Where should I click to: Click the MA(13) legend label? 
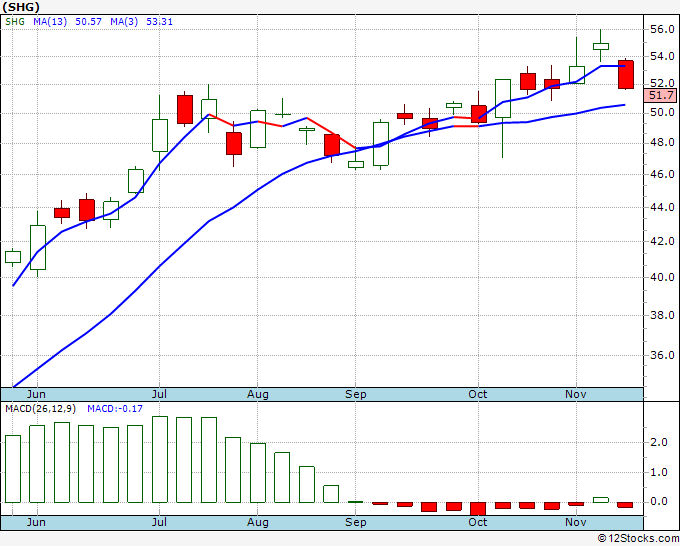(50, 22)
